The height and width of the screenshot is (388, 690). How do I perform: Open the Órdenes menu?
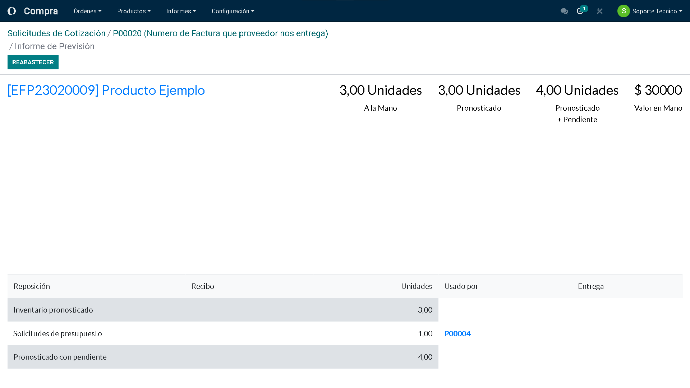pos(87,11)
